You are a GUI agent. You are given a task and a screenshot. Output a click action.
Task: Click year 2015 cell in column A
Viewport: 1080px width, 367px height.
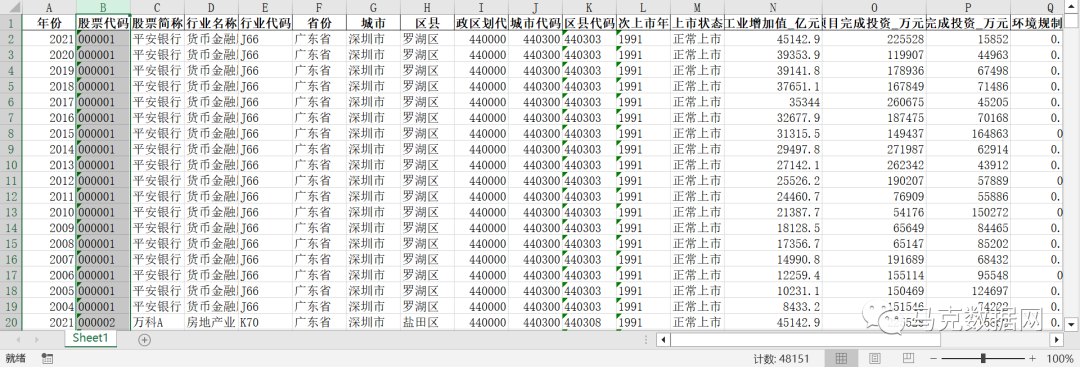click(50, 134)
